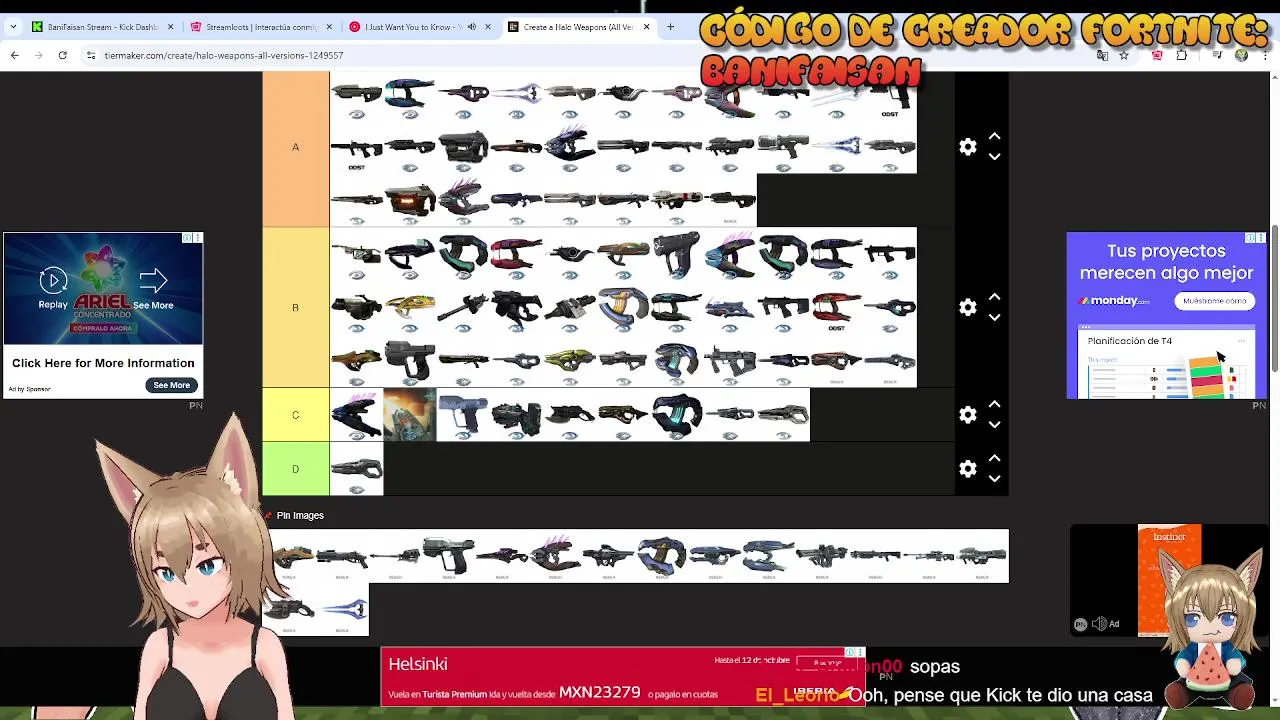The height and width of the screenshot is (720, 1280).
Task: Close the Streamloots tab
Action: [x=329, y=27]
